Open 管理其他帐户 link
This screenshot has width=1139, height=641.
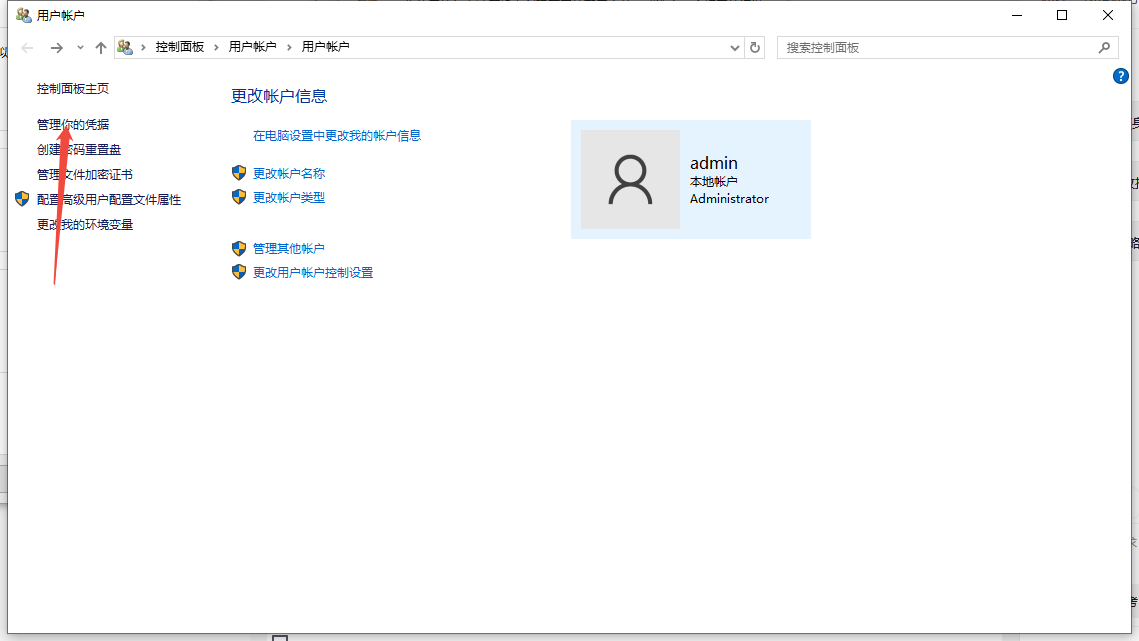pos(288,249)
